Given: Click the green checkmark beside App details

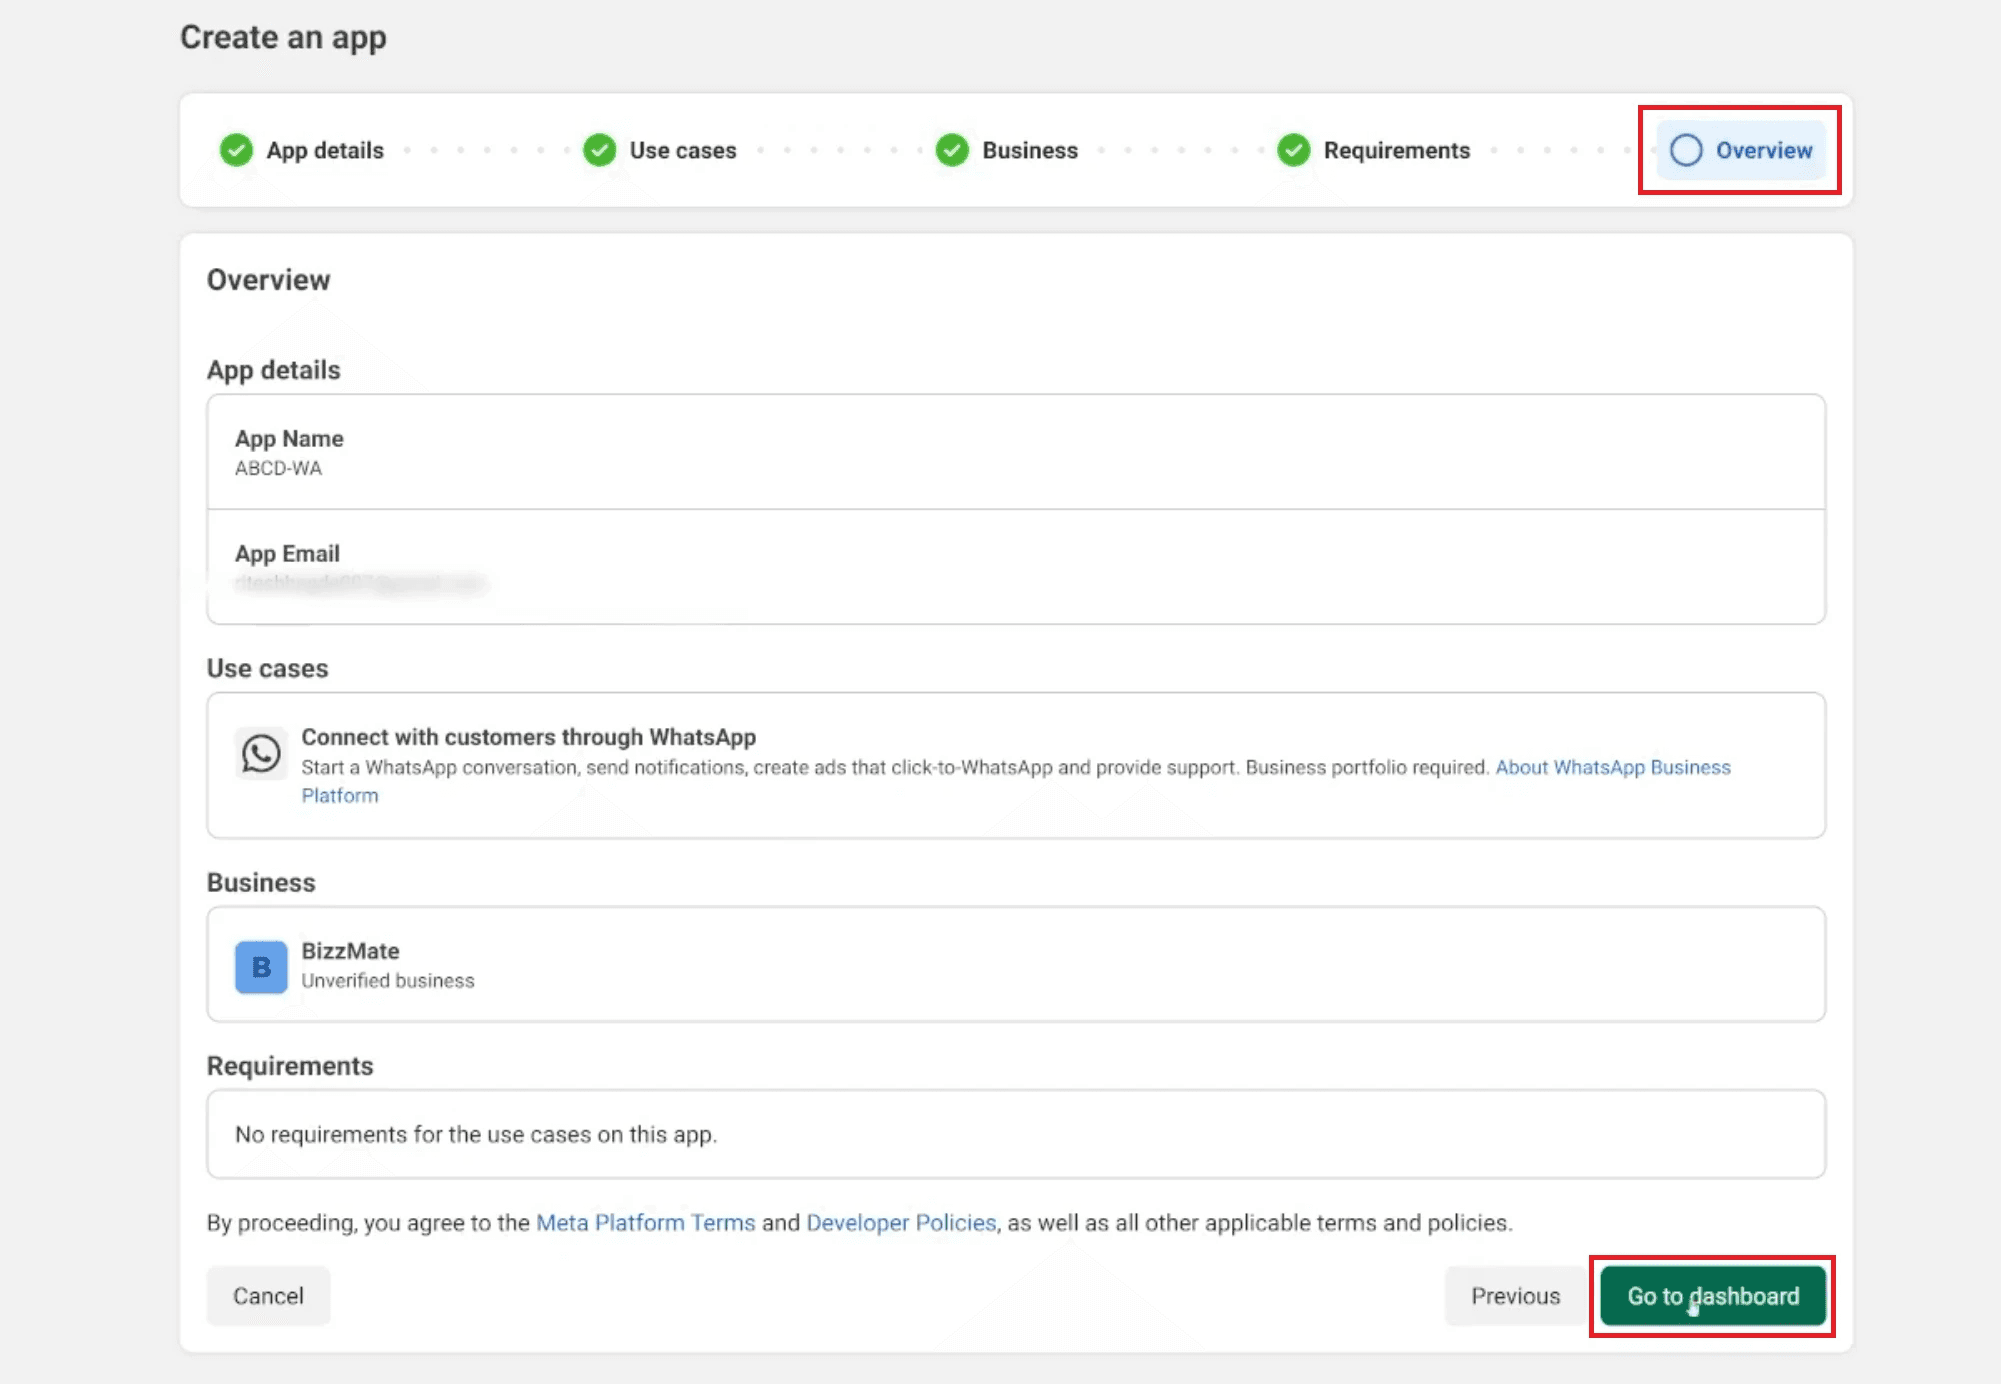Looking at the screenshot, I should [236, 150].
